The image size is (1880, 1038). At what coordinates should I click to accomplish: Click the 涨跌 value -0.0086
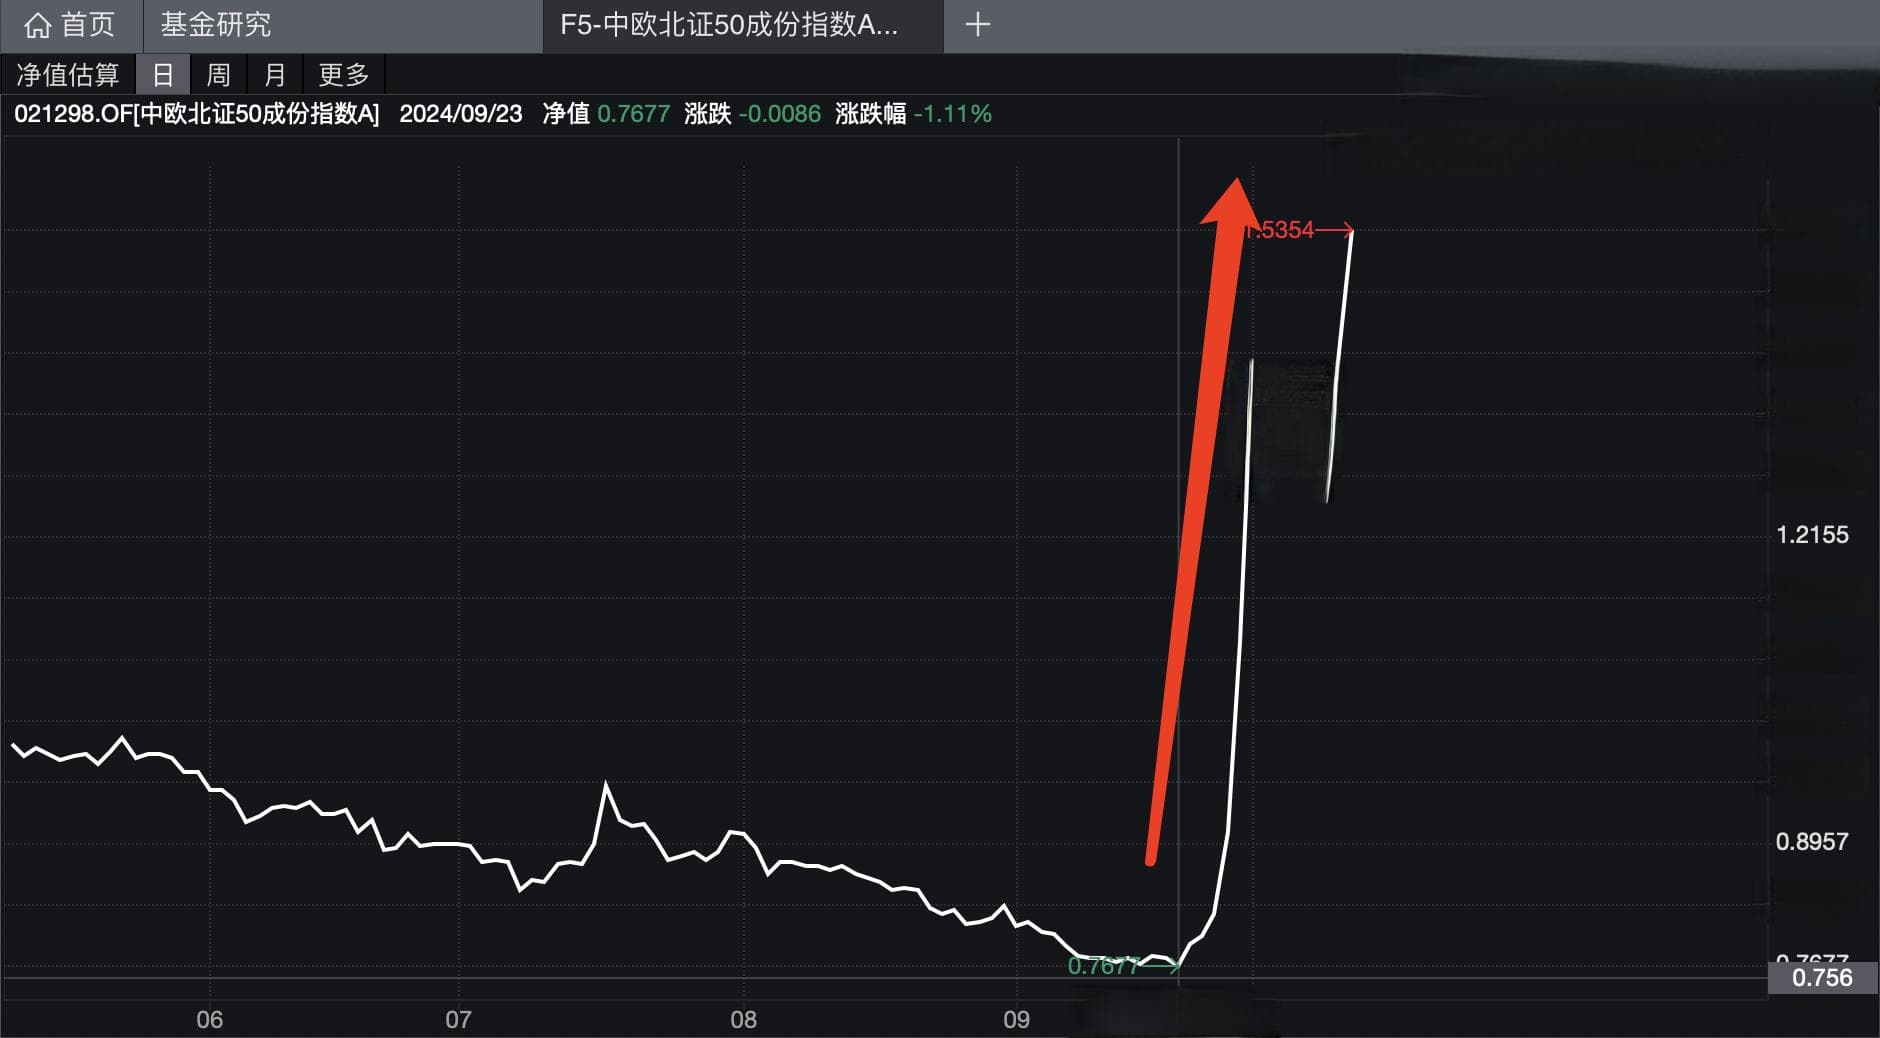coord(780,114)
